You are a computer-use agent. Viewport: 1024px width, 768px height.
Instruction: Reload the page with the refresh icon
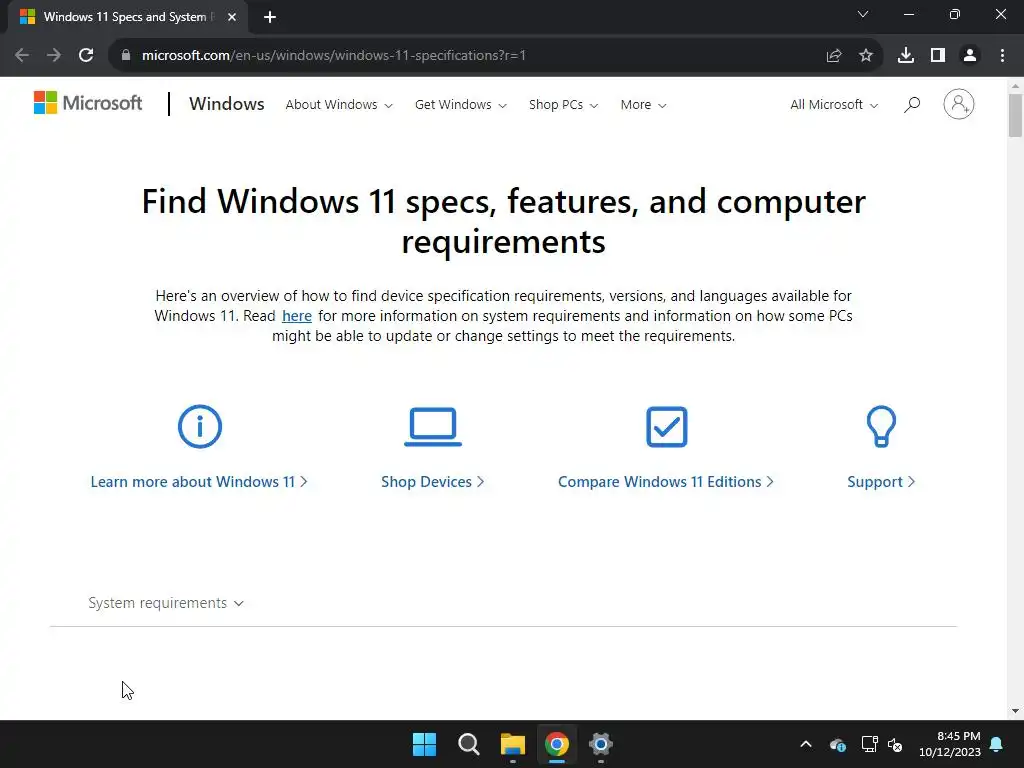(x=86, y=56)
